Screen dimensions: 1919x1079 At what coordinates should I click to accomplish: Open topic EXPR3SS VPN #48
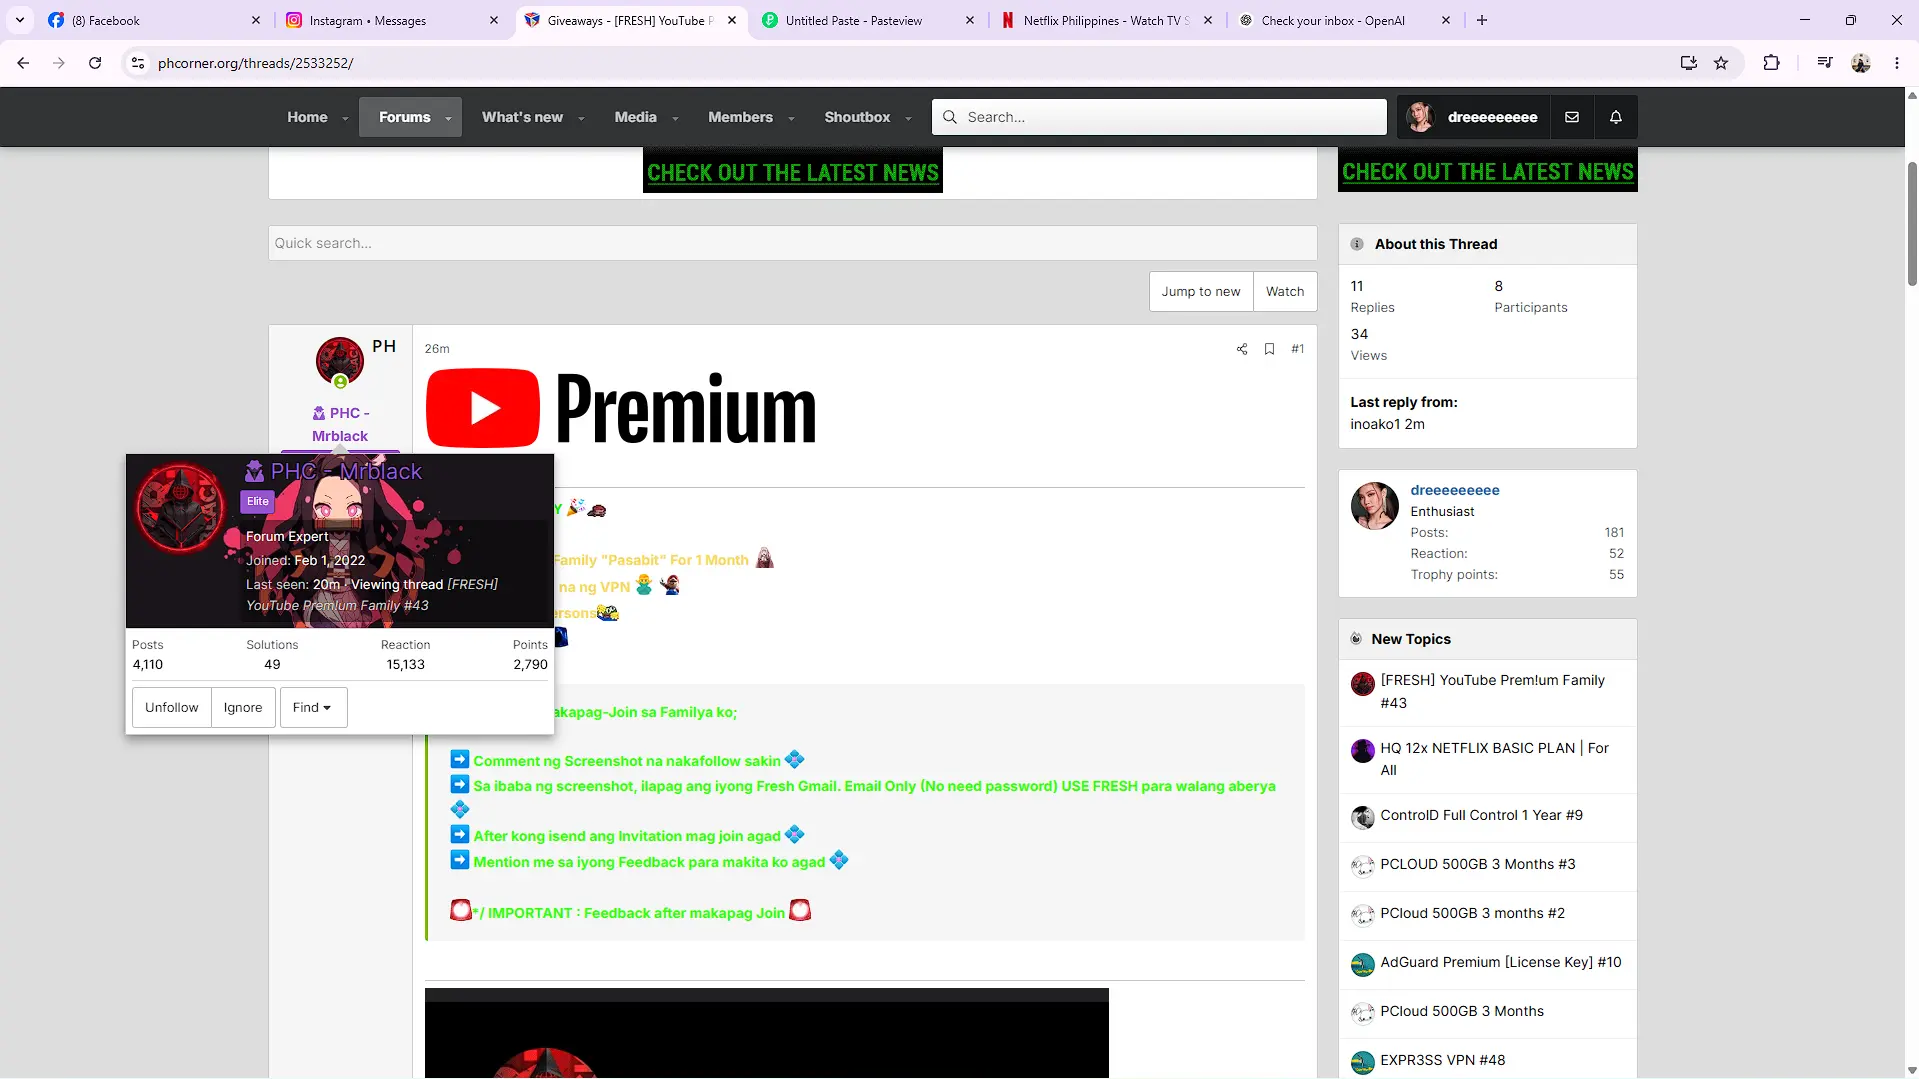(1442, 1060)
